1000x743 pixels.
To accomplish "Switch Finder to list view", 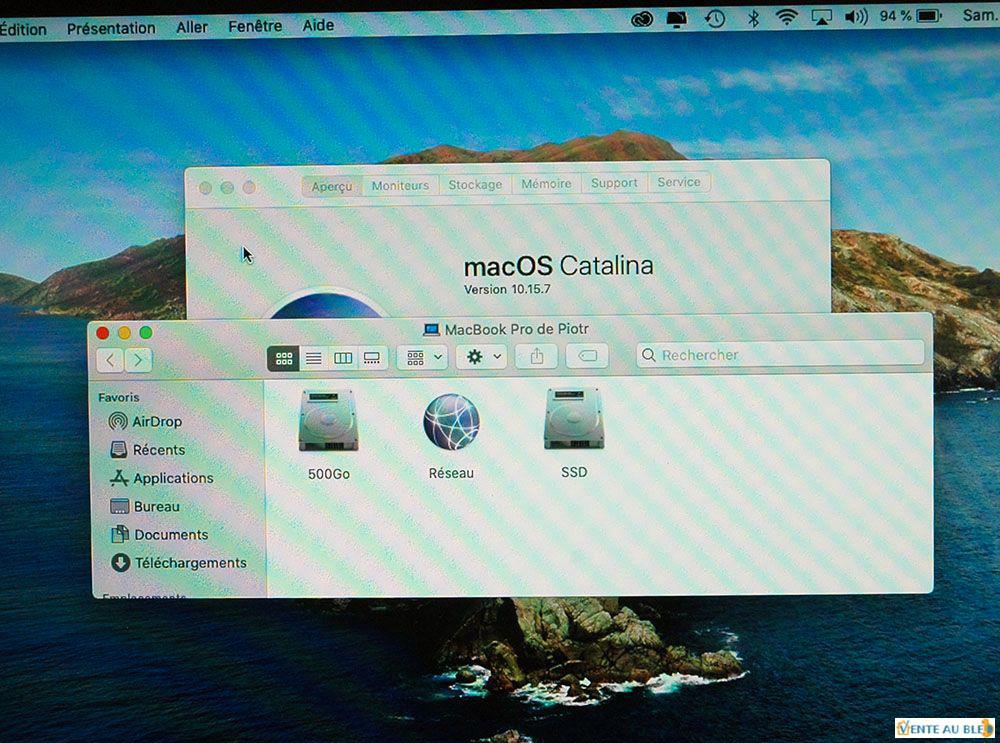I will point(313,358).
